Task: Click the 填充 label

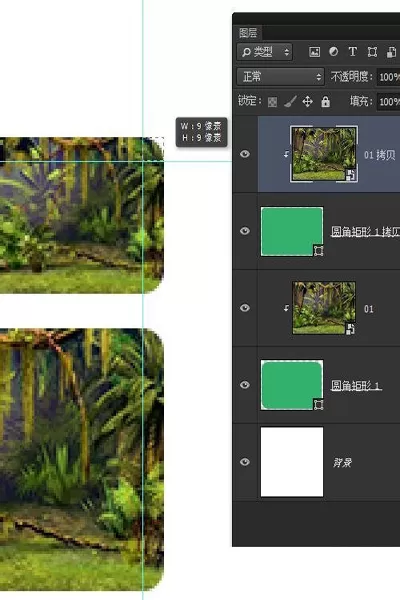Action: click(x=361, y=101)
